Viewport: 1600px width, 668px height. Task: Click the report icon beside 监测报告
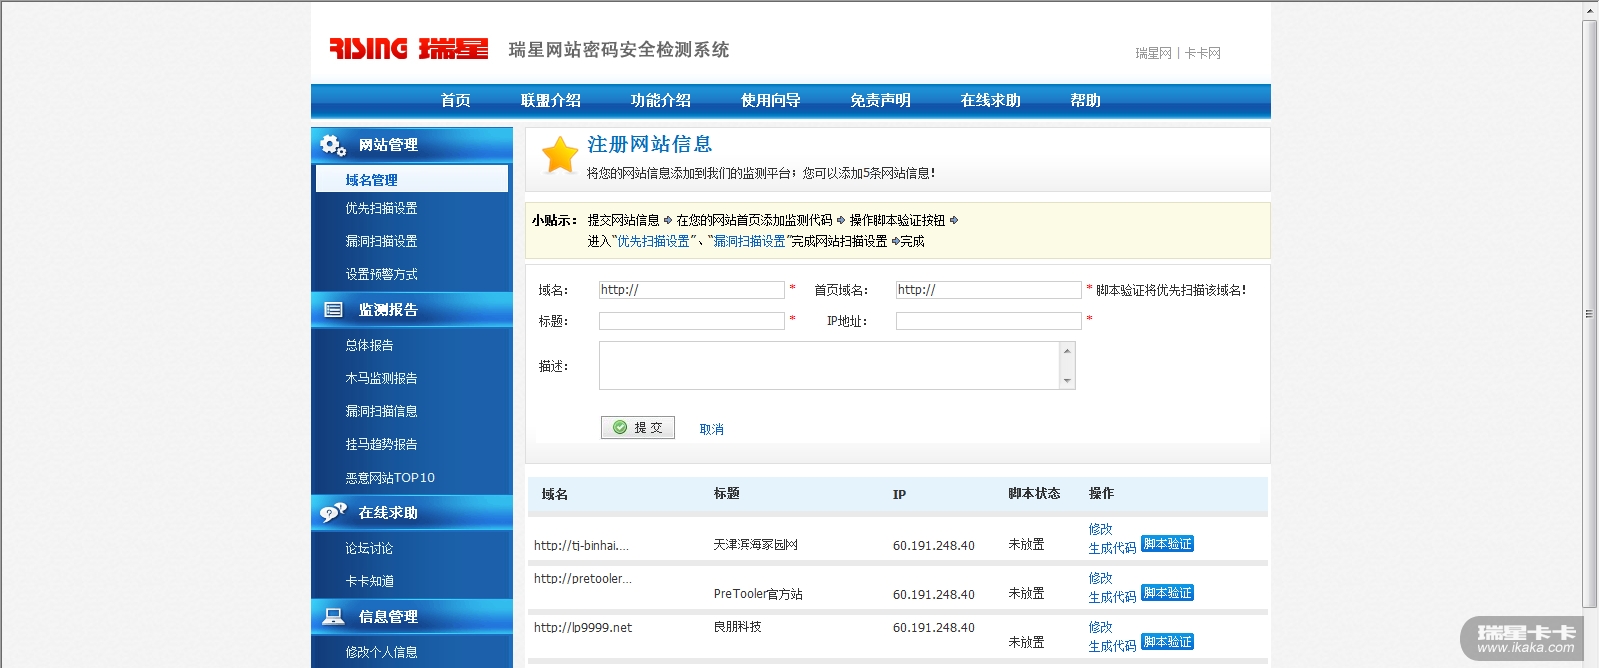[333, 310]
